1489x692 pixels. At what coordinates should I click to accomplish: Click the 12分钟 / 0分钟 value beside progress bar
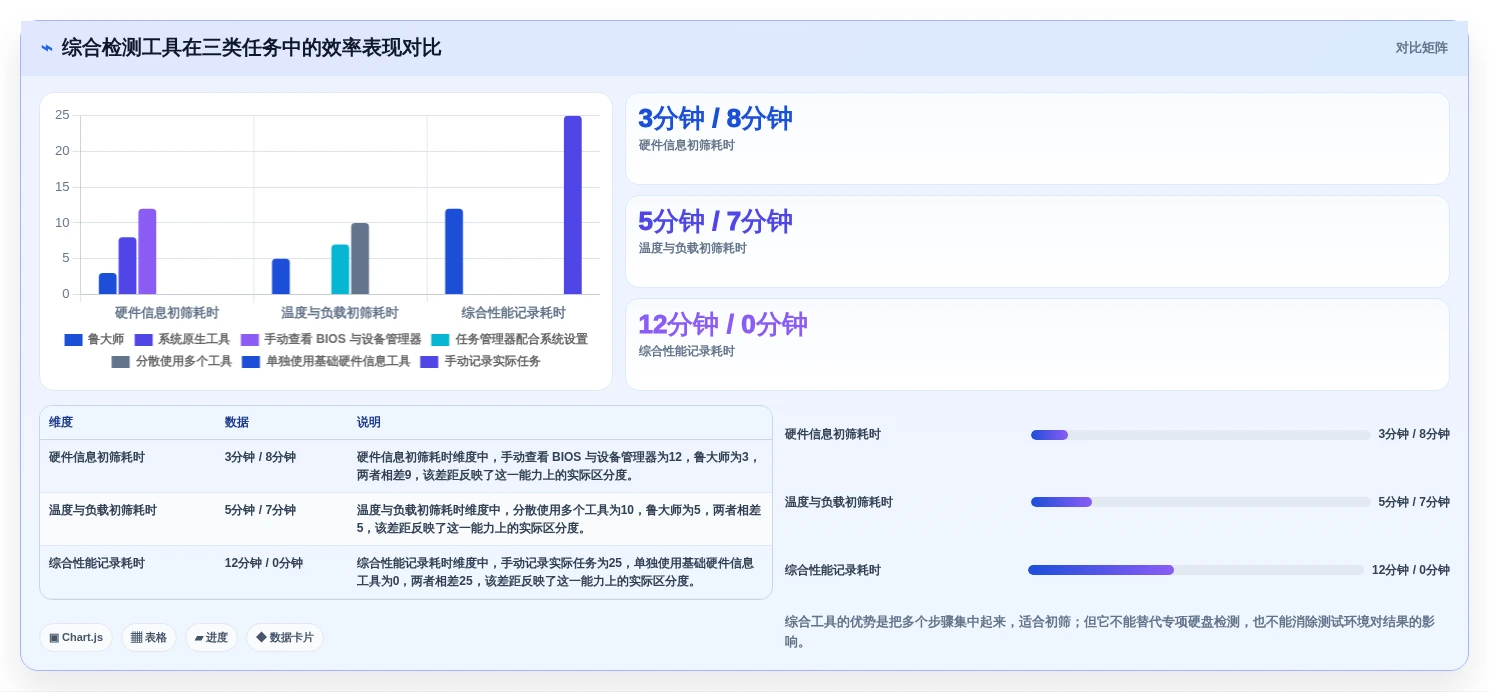pos(1410,570)
